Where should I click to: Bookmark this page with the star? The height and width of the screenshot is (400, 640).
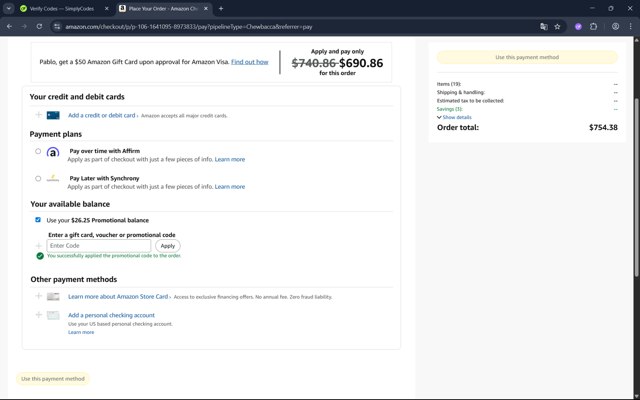click(557, 27)
